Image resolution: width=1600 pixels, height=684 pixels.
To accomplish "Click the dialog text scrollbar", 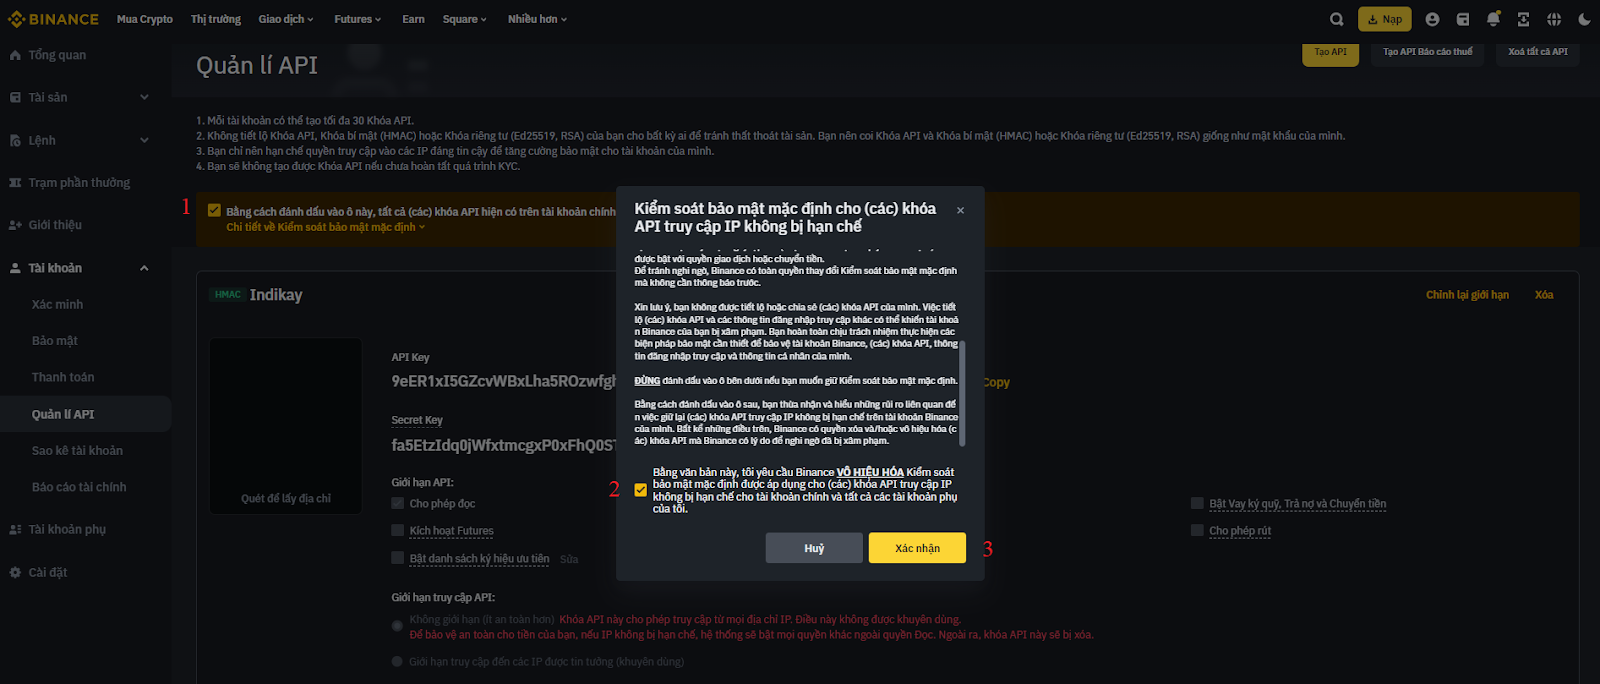I will click(x=962, y=392).
